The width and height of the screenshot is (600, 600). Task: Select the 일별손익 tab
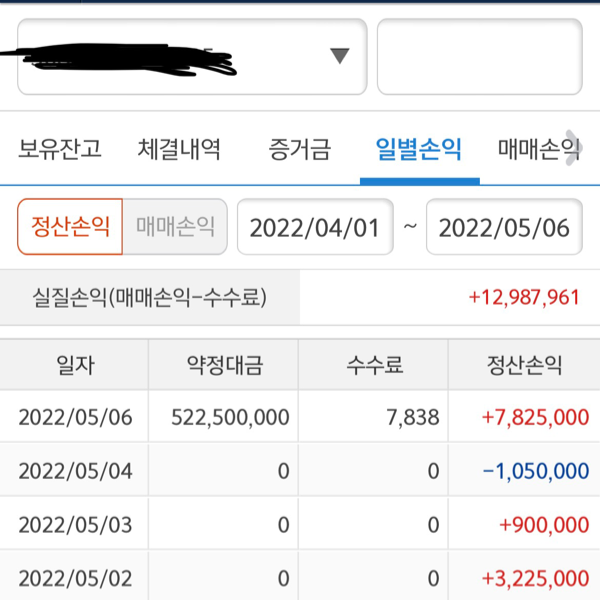(419, 151)
